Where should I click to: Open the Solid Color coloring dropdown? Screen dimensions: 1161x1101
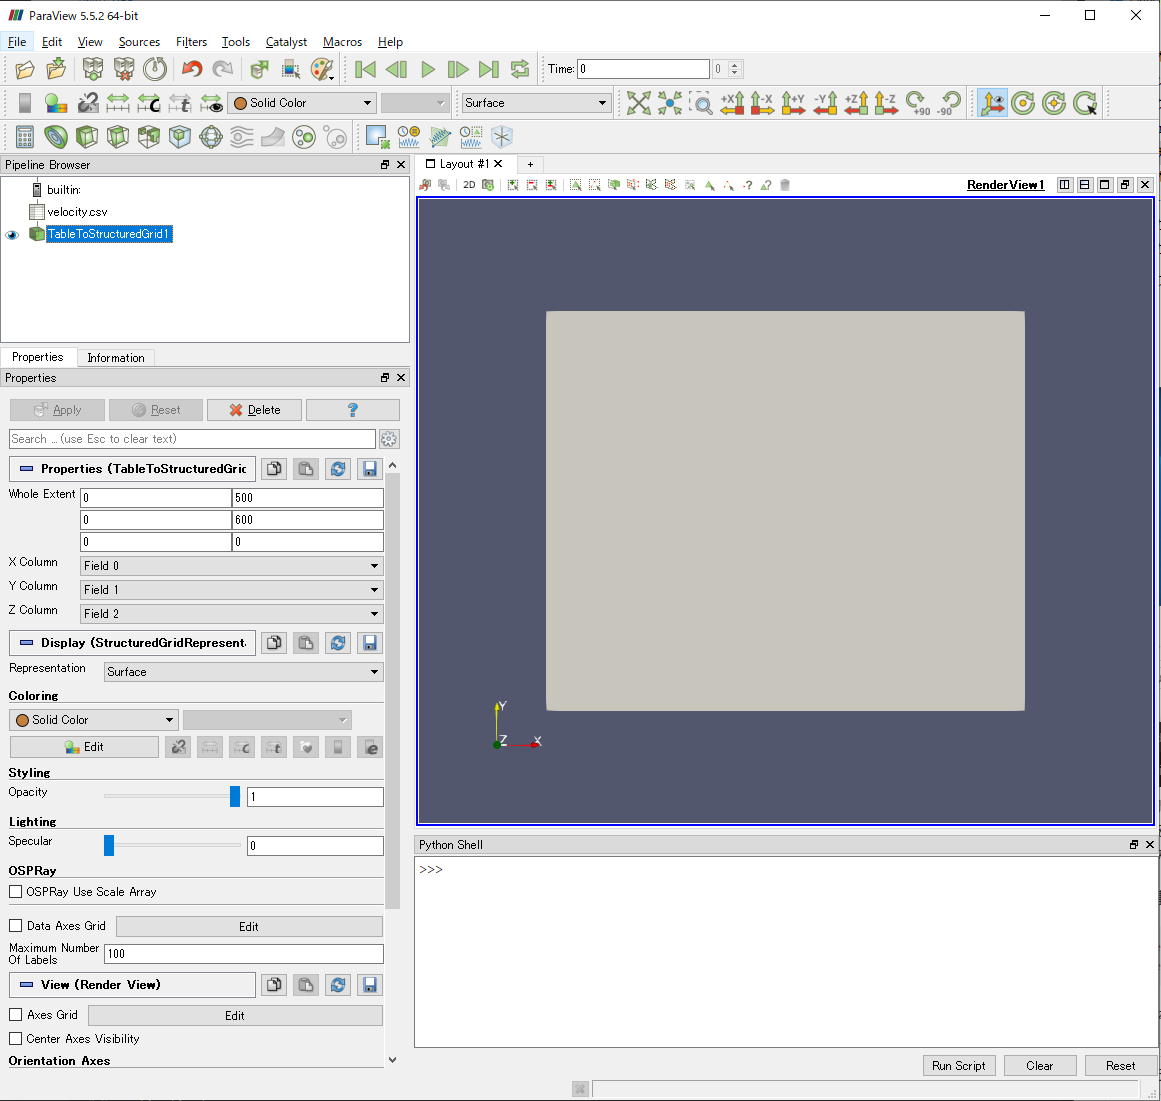click(x=92, y=719)
